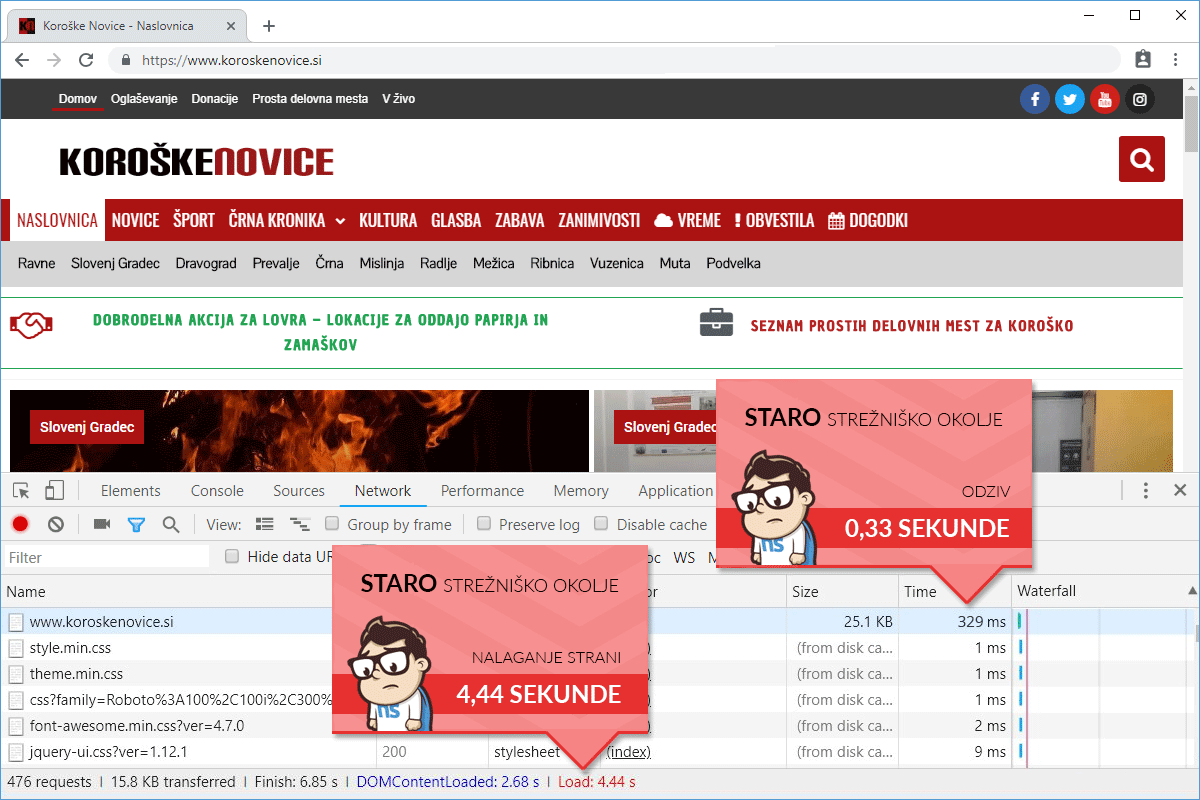This screenshot has height=800, width=1200.
Task: Open the Prosta delovna mesta link
Action: coord(310,99)
